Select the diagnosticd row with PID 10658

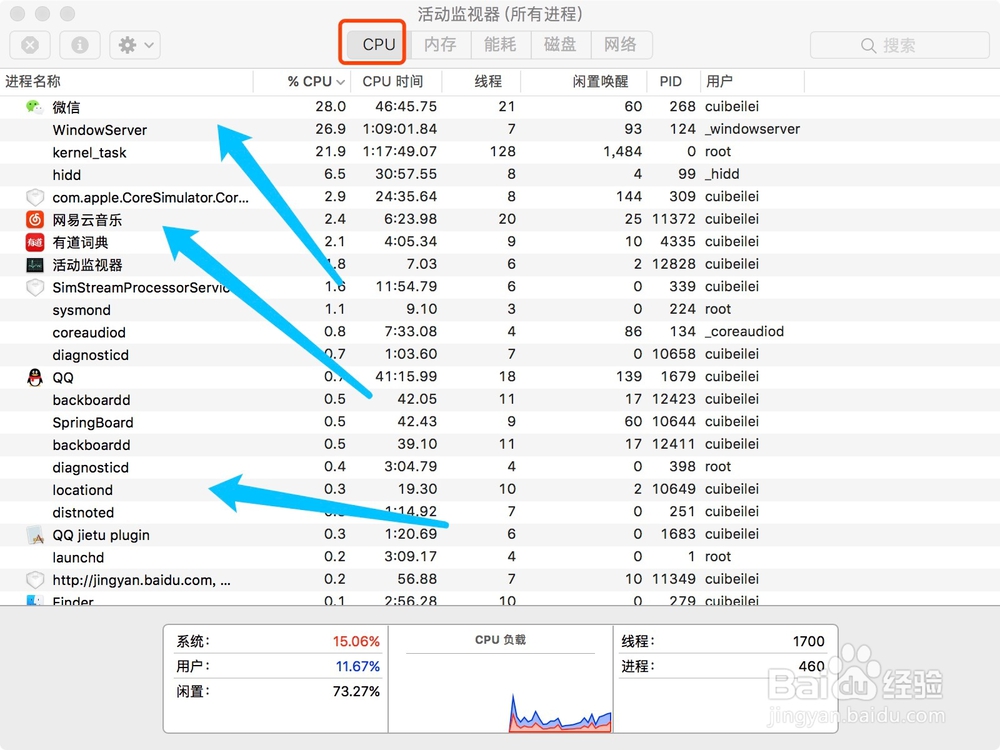(x=500, y=354)
